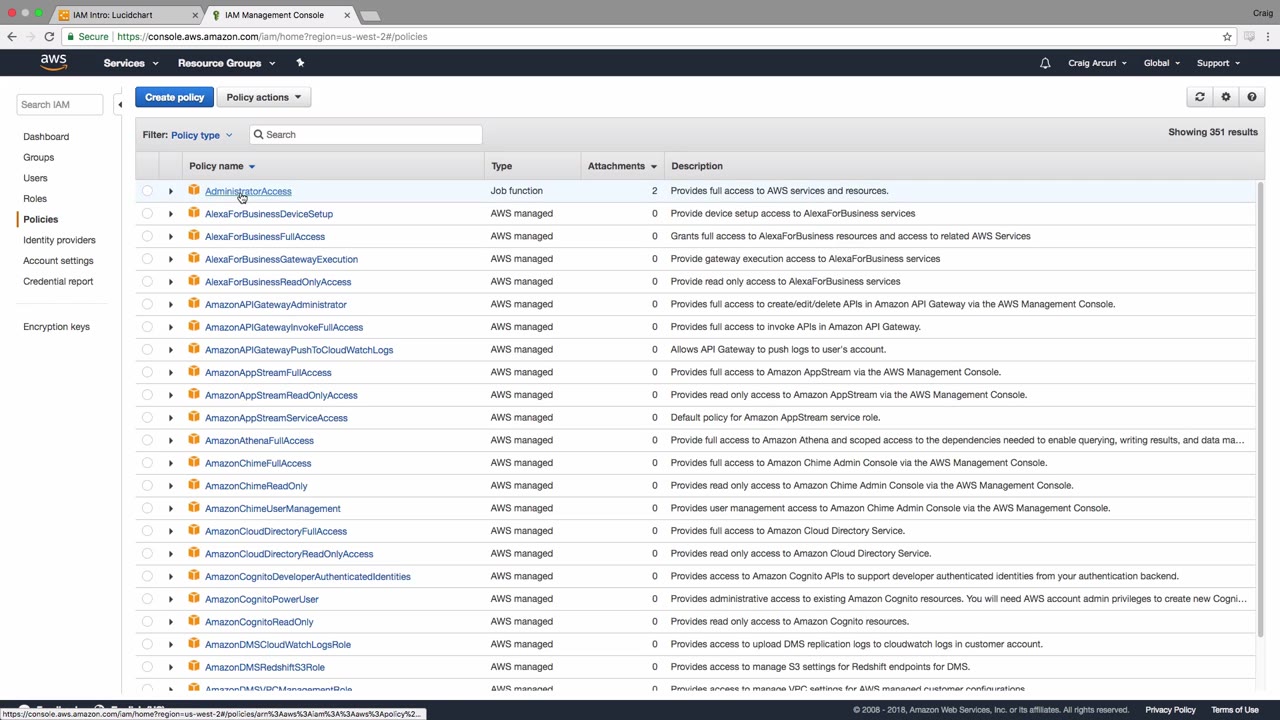
Task: Open the settings gear for the policy table
Action: tap(1226, 97)
